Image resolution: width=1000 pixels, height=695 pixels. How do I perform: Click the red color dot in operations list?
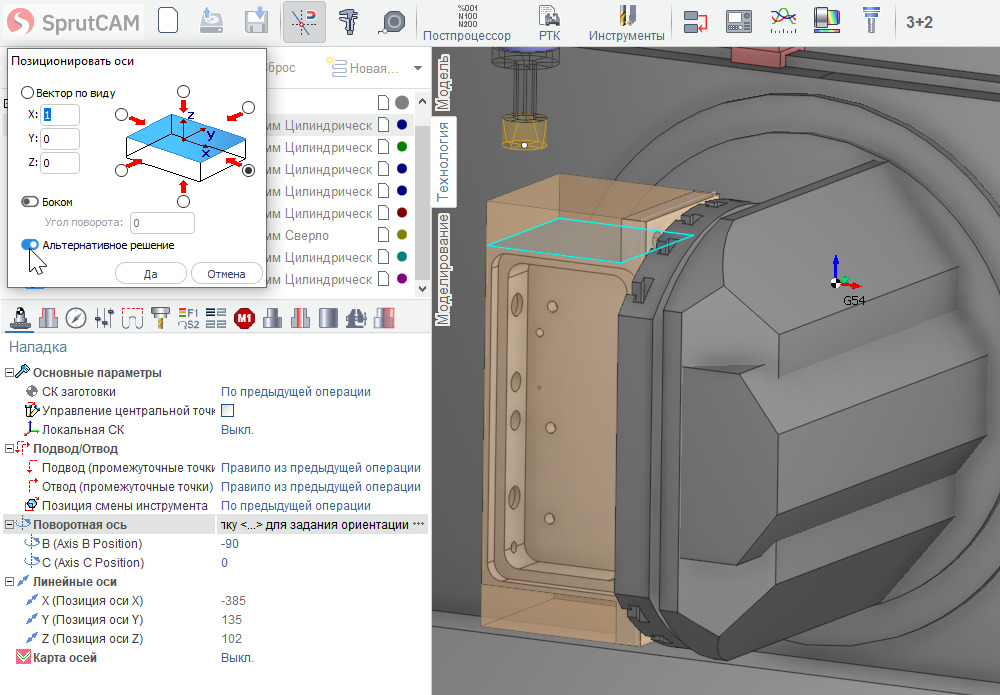[x=402, y=213]
